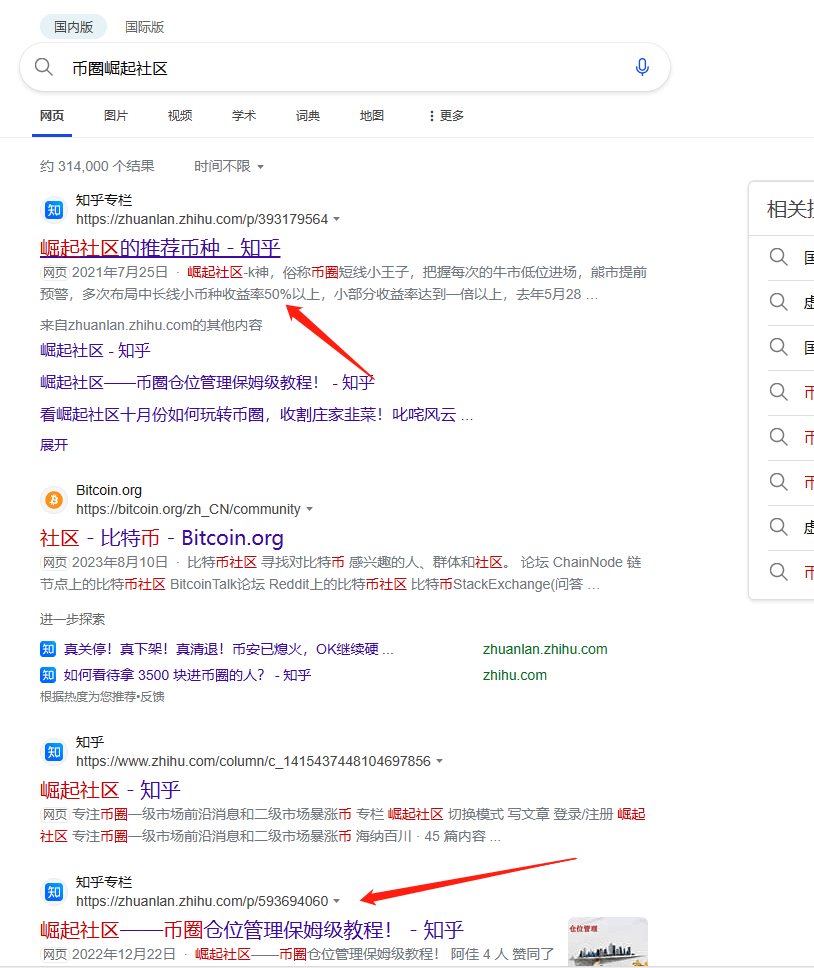Open the 时间不限 time filter dropdown
814x968 pixels.
[x=229, y=166]
